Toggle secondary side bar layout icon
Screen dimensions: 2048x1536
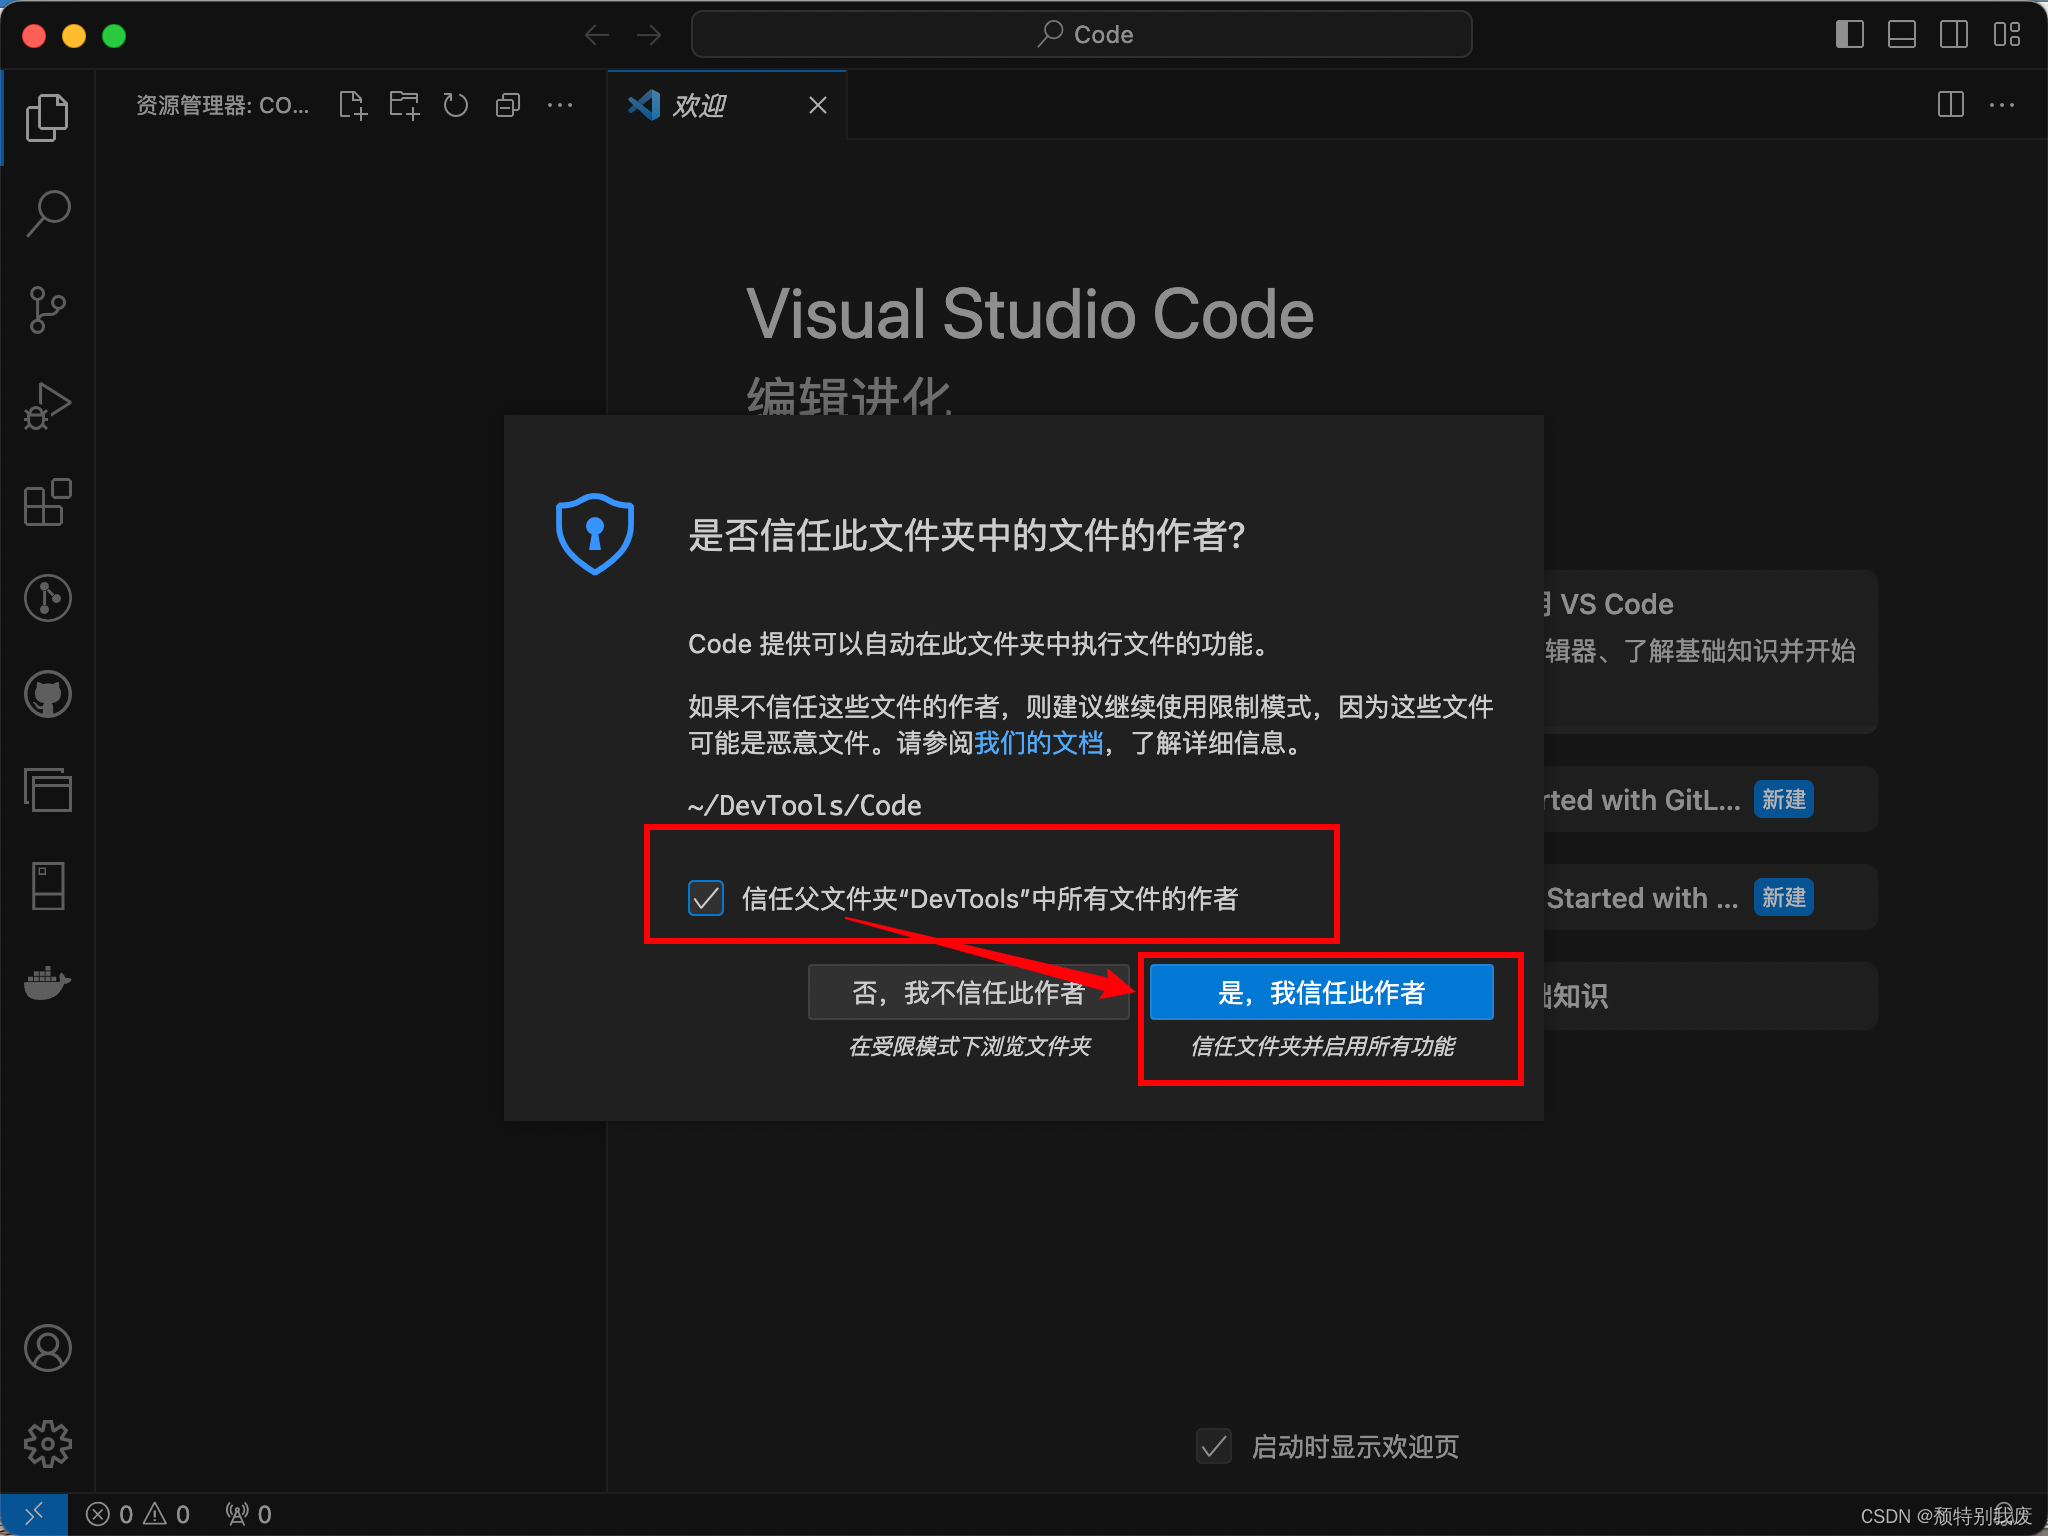coord(1953,35)
